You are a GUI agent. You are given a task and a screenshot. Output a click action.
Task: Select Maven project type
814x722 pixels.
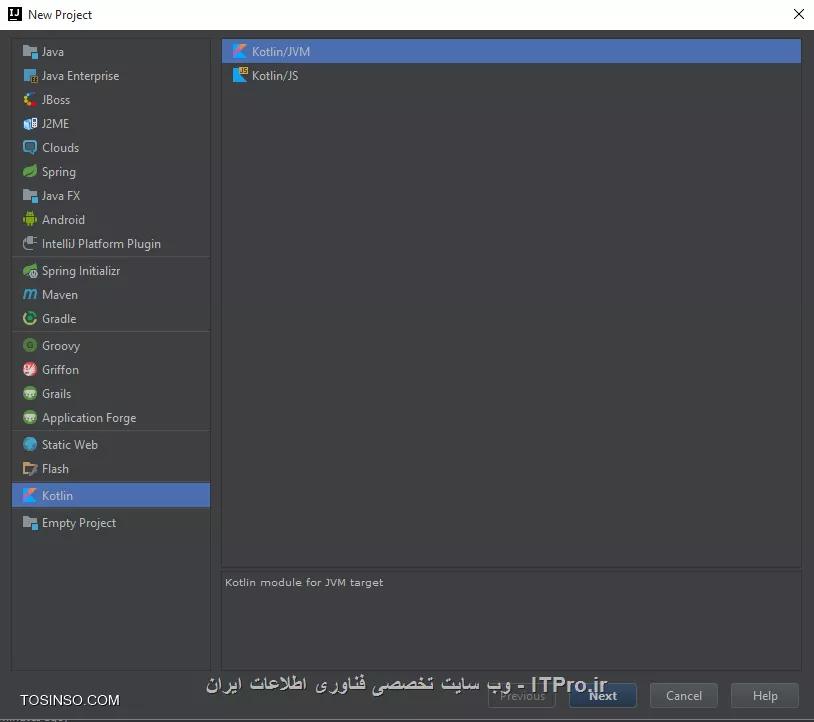pyautogui.click(x=111, y=294)
